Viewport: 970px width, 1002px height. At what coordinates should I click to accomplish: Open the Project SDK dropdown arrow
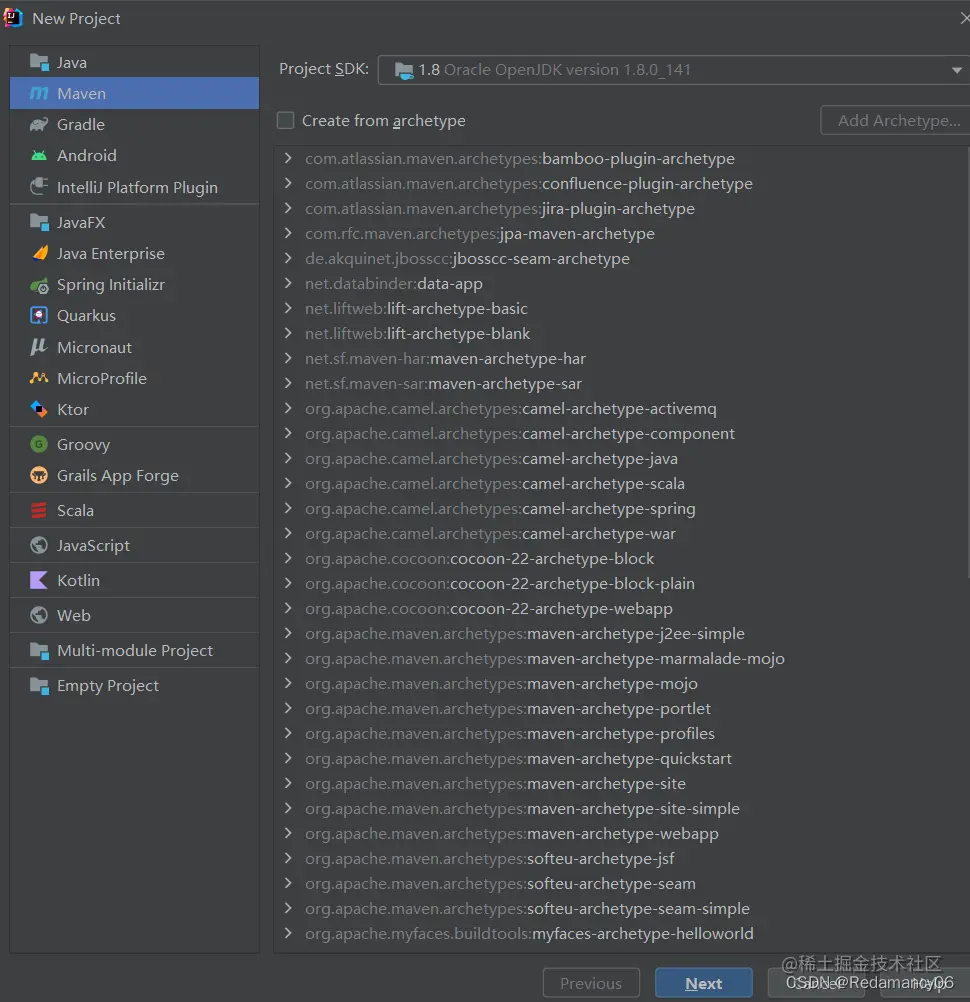(957, 70)
